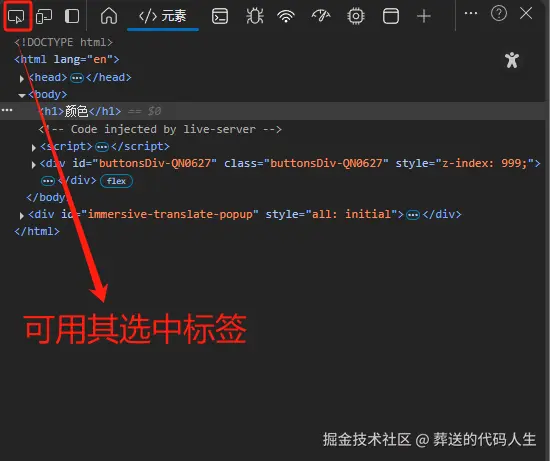The image size is (550, 461).
Task: Expand the script element node
Action: tap(34, 147)
